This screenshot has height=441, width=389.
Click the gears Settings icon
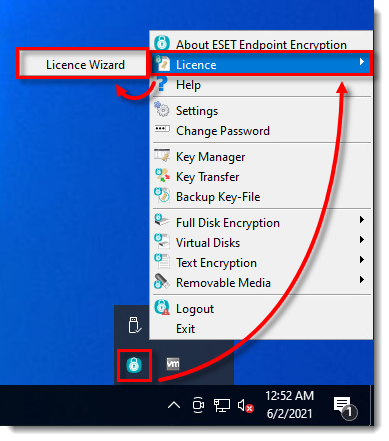[x=162, y=109]
